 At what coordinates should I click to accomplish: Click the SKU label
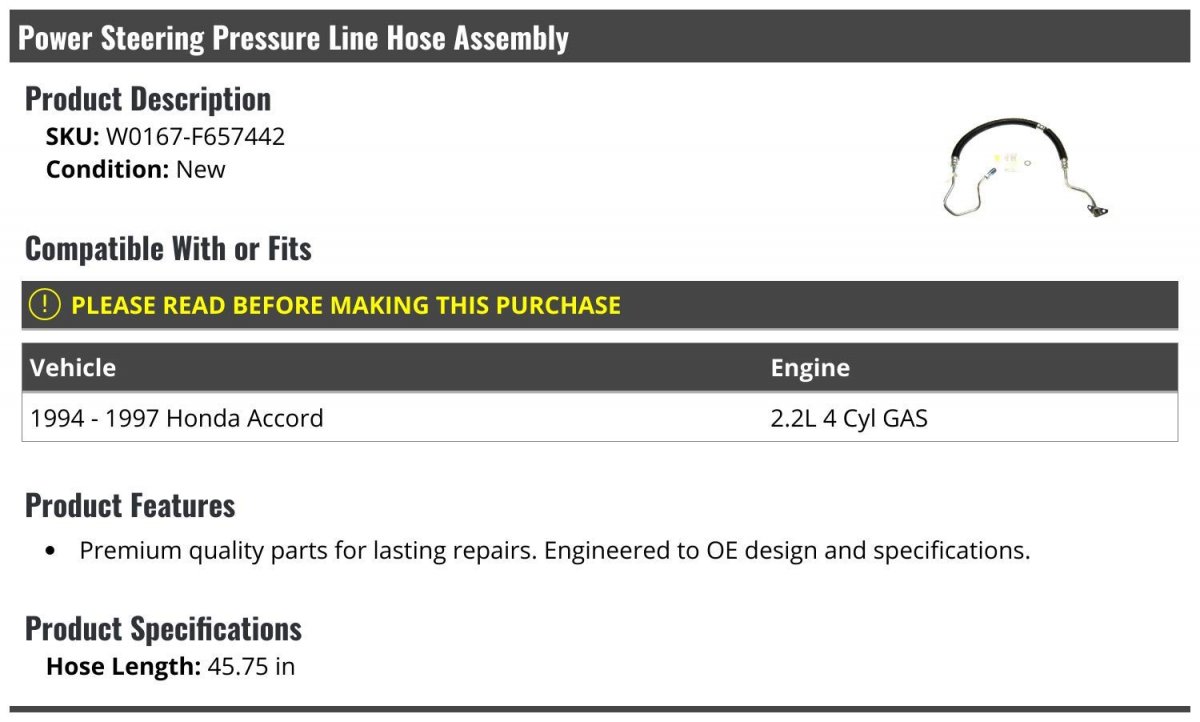tap(72, 137)
